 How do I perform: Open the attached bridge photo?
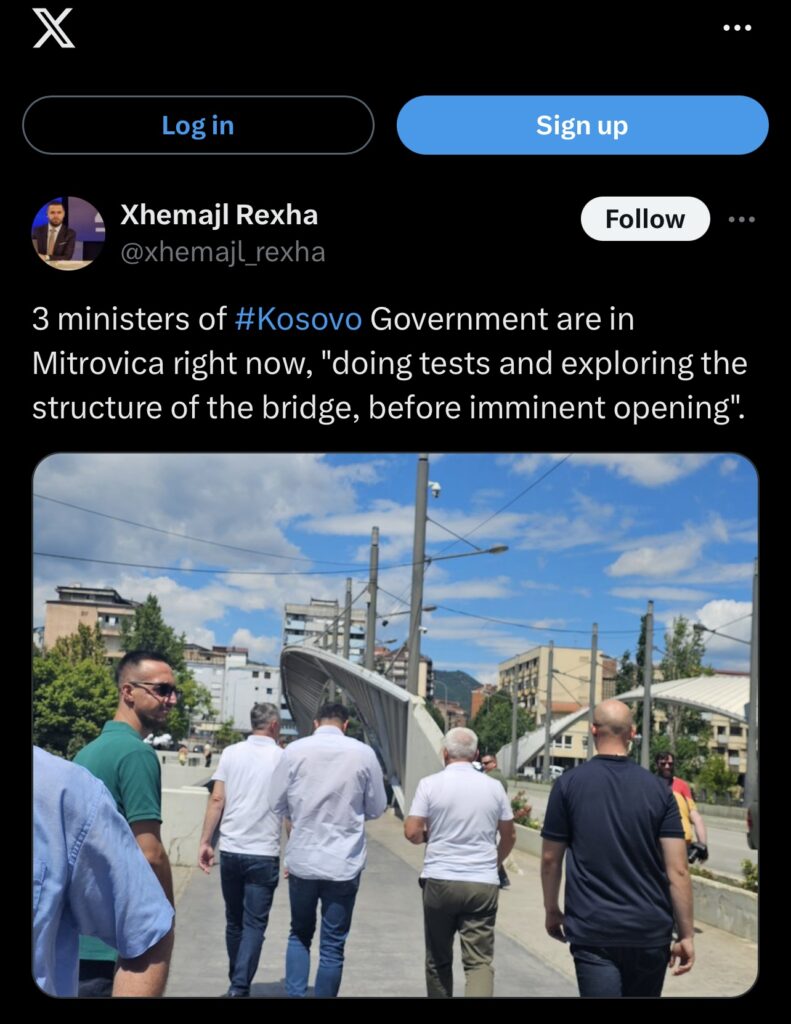(395, 725)
